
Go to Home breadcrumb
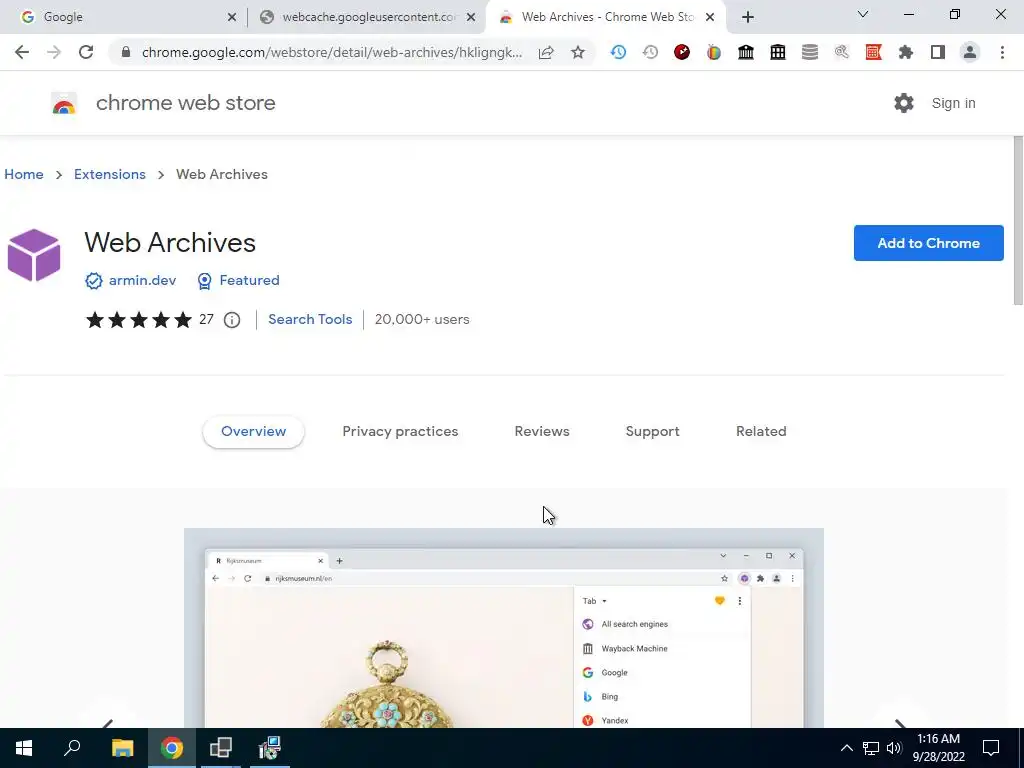click(x=24, y=174)
